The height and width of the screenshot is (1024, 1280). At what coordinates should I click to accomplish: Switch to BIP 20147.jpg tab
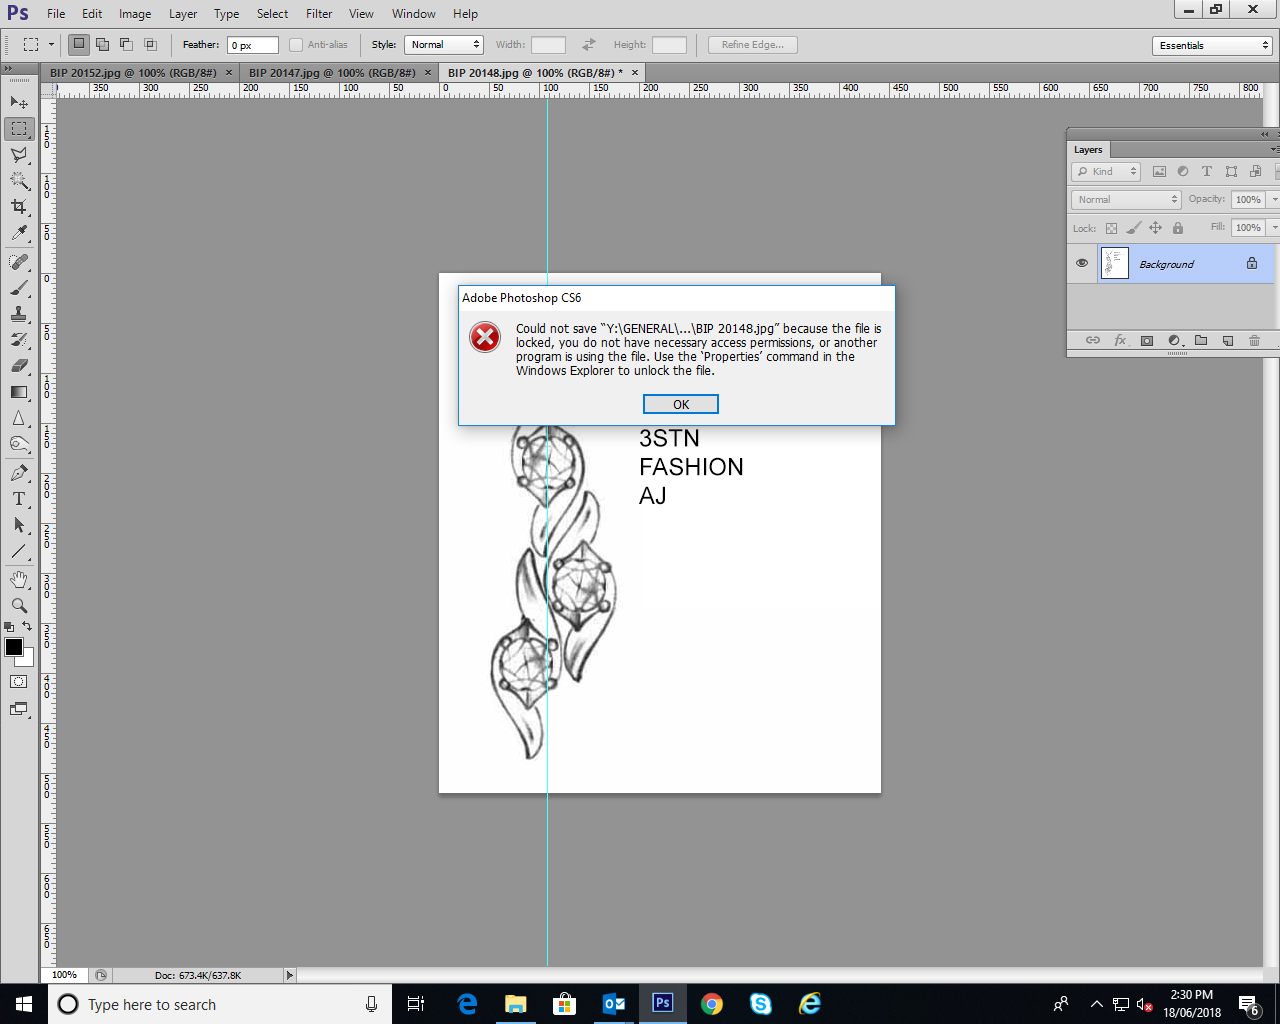(x=332, y=73)
